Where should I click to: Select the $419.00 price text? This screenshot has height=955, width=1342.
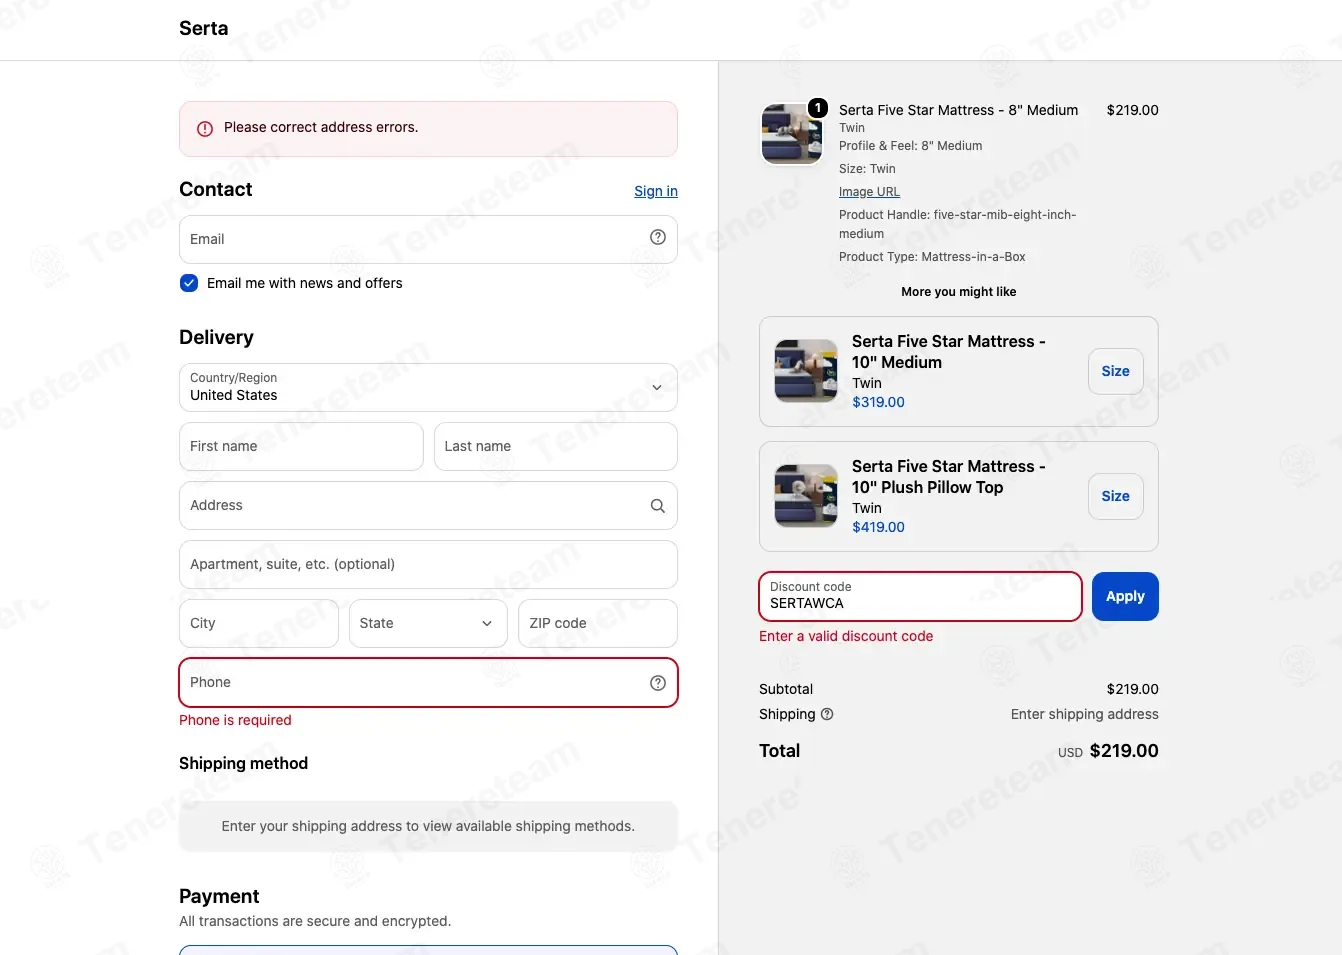(878, 527)
